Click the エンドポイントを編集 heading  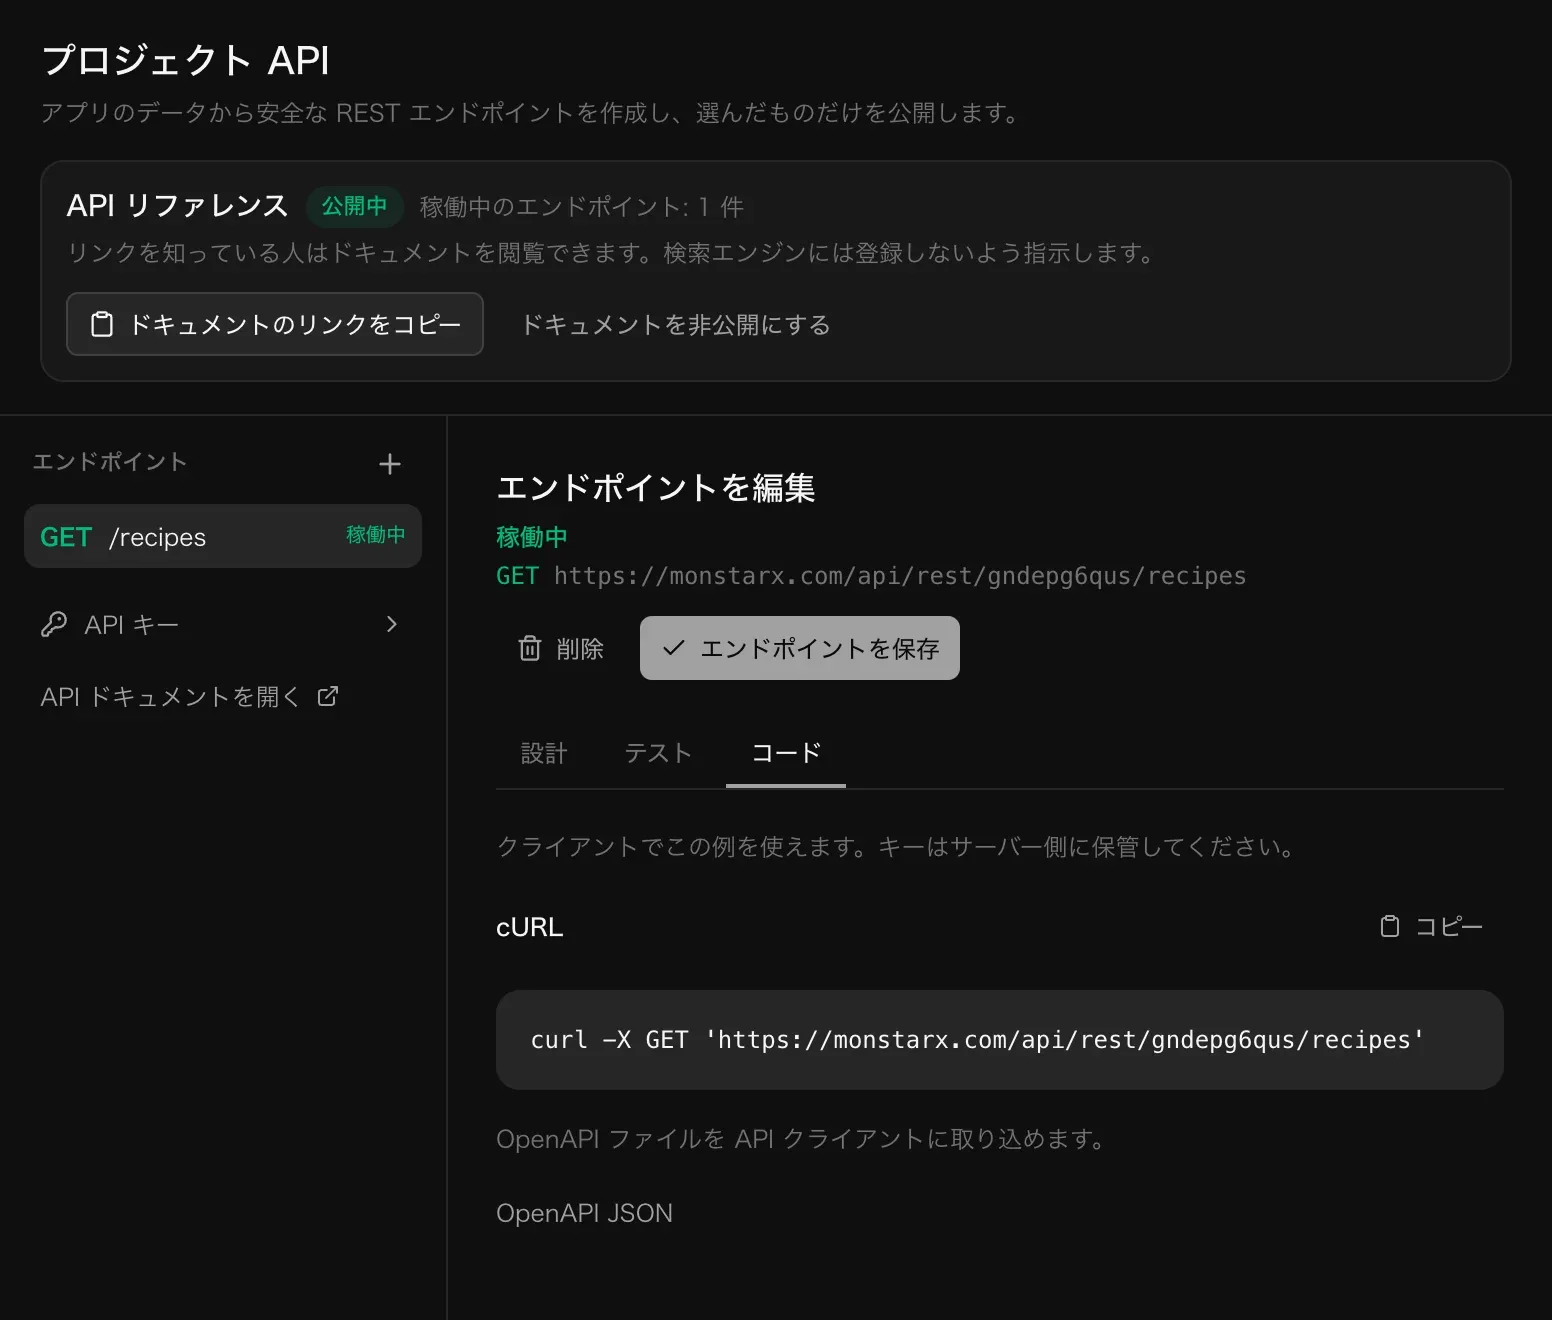pyautogui.click(x=656, y=487)
